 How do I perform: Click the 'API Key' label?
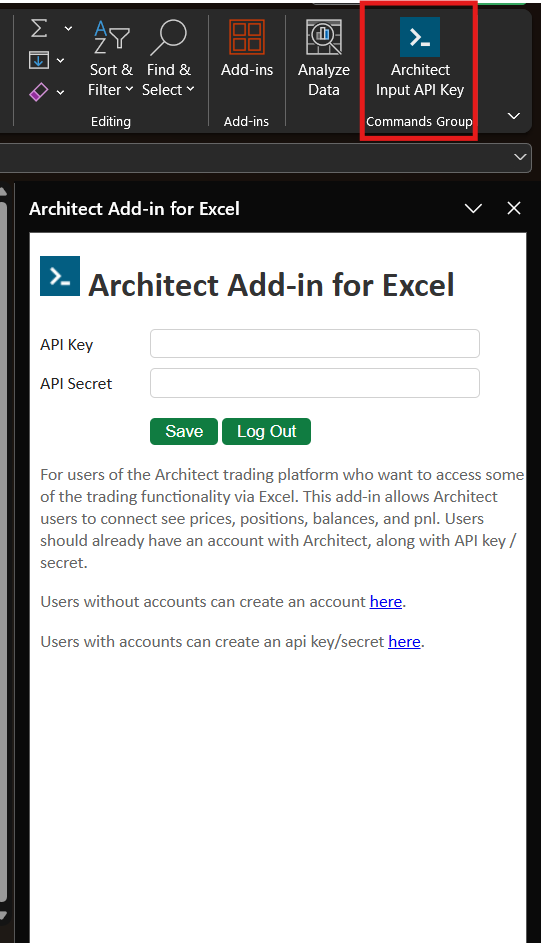(x=67, y=345)
